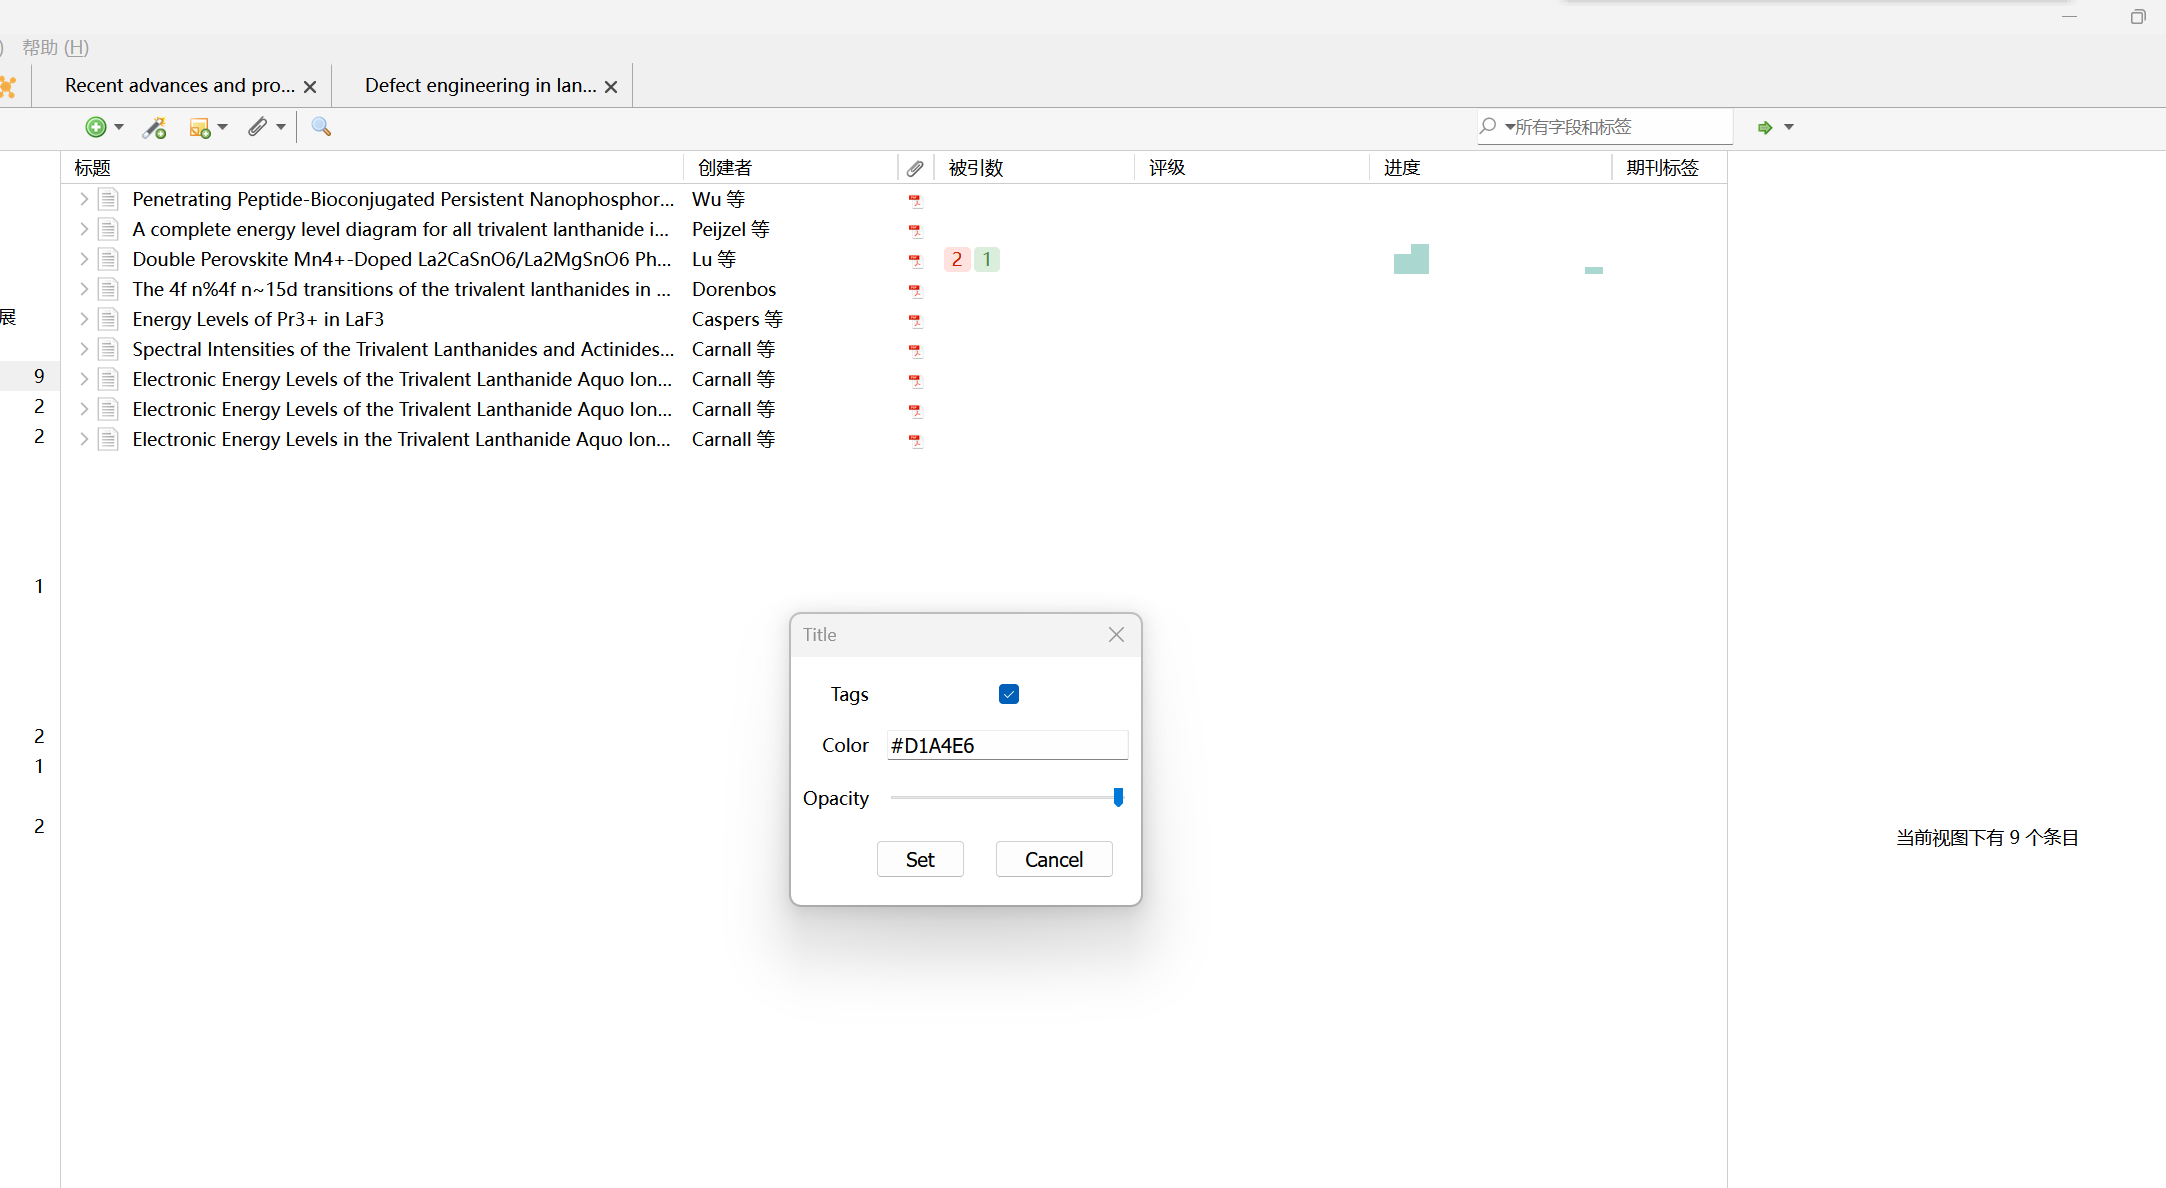This screenshot has width=2166, height=1188.
Task: Open the 帮助 (H) menu
Action: click(55, 47)
